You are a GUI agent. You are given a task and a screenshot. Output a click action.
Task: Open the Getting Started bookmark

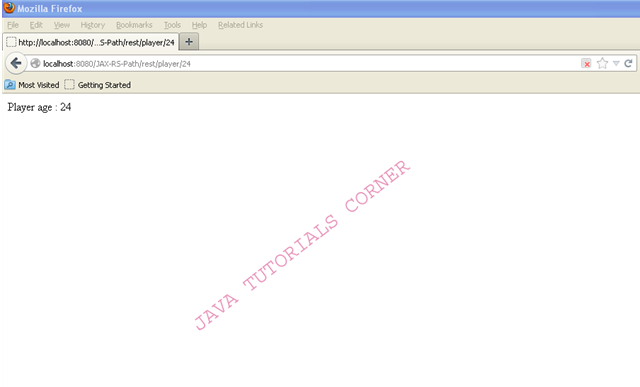(x=98, y=85)
